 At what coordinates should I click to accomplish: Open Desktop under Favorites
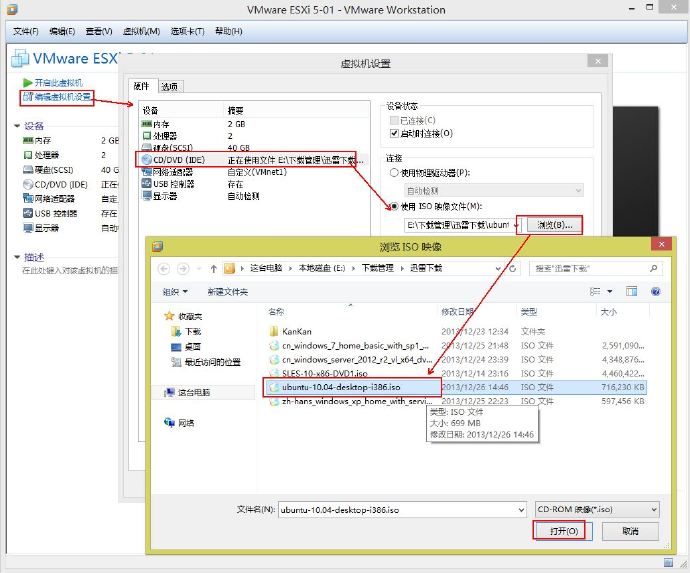click(186, 347)
